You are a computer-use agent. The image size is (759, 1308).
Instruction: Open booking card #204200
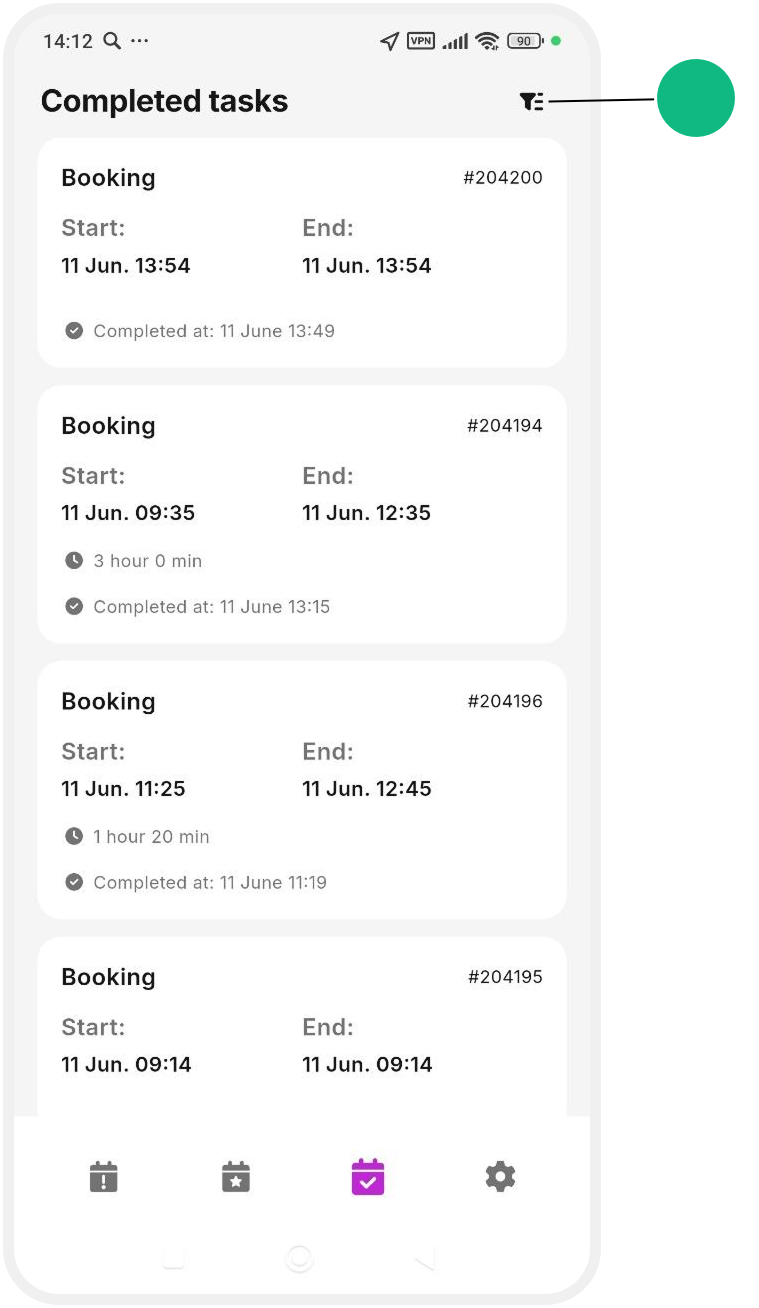click(302, 253)
